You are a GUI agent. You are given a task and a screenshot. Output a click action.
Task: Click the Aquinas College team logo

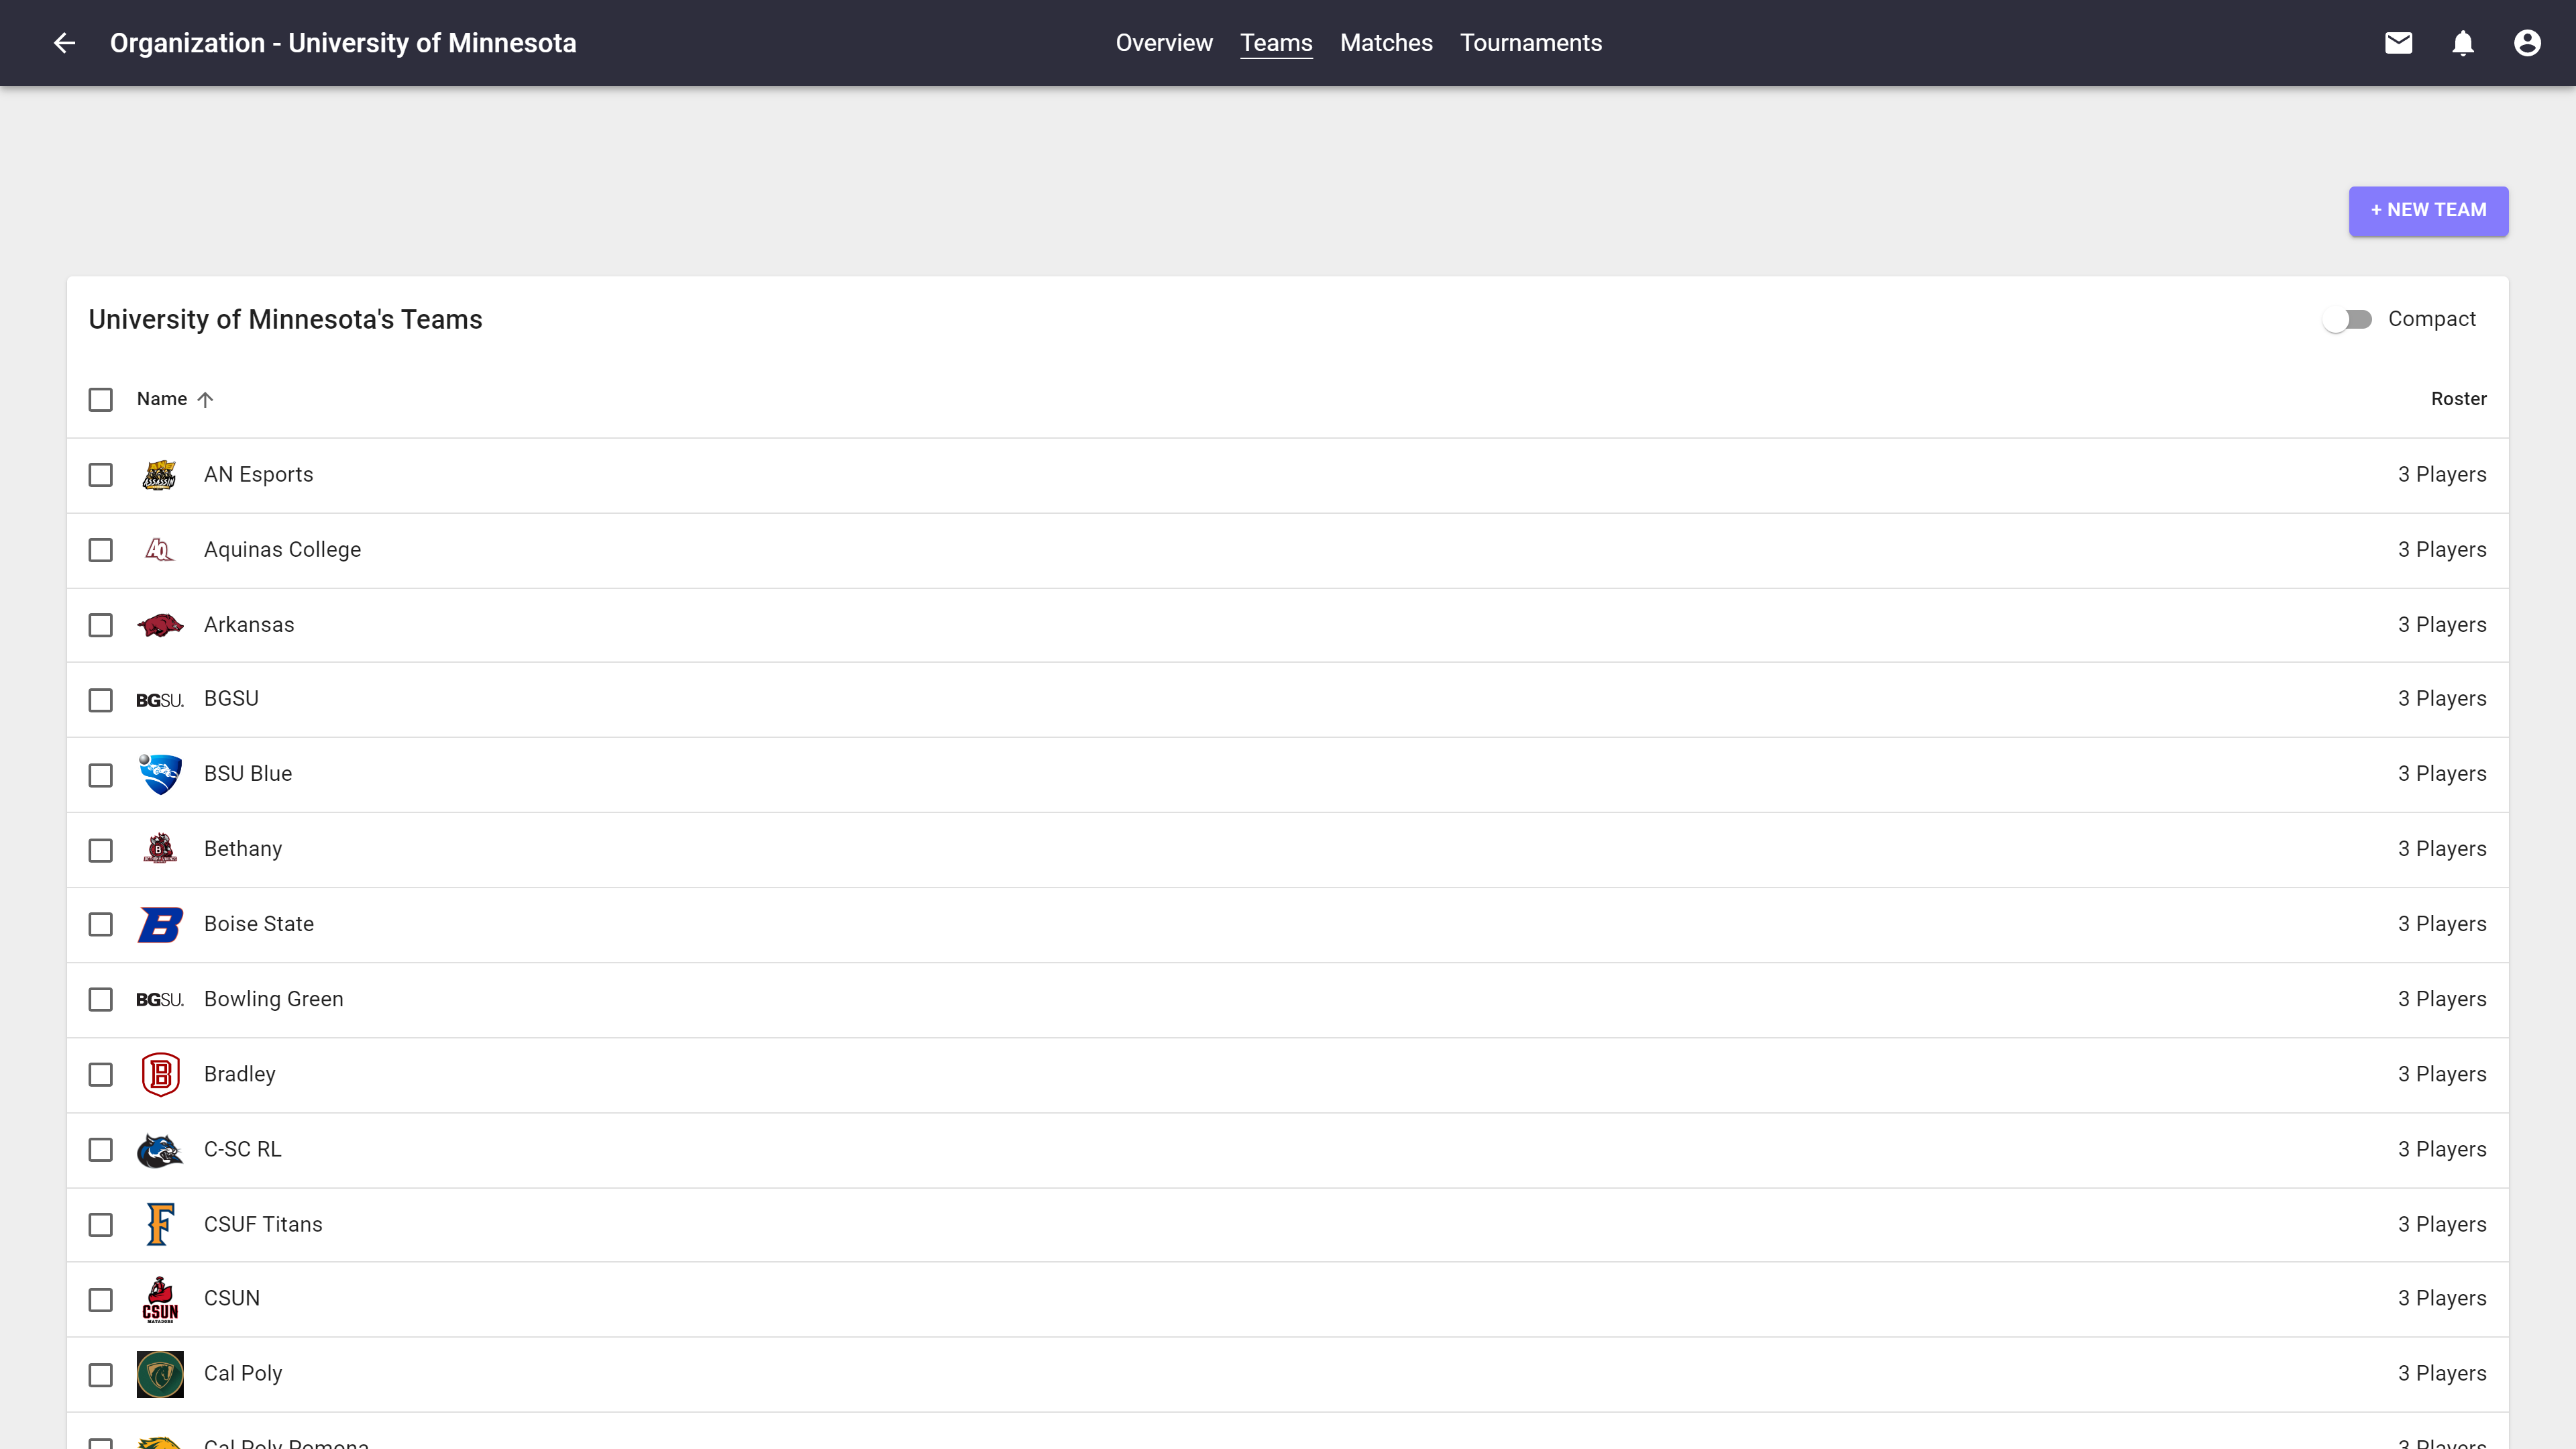160,550
